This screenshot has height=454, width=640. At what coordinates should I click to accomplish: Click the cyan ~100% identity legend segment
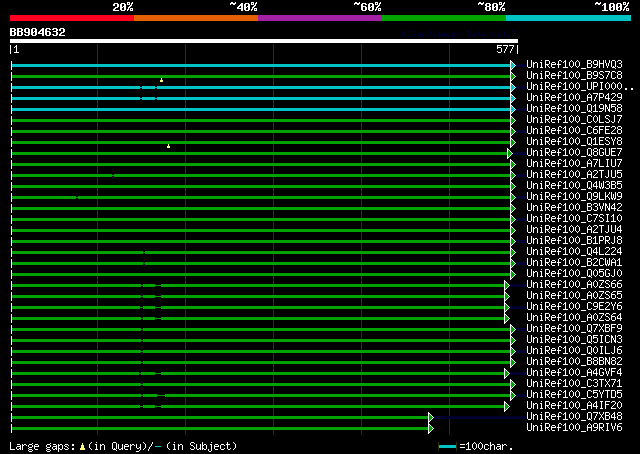pos(567,18)
